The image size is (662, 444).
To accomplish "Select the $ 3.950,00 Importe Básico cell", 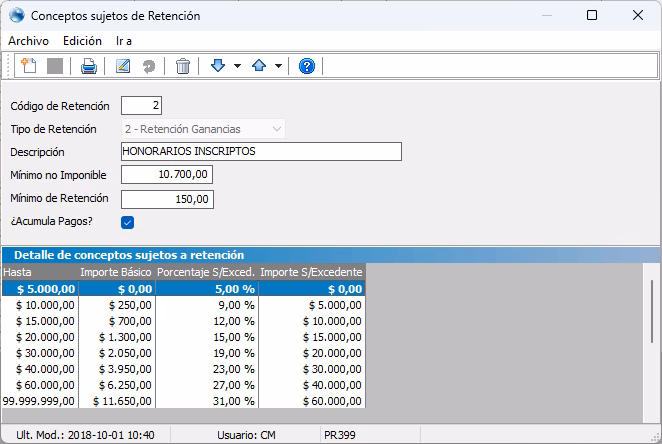I will click(x=117, y=369).
